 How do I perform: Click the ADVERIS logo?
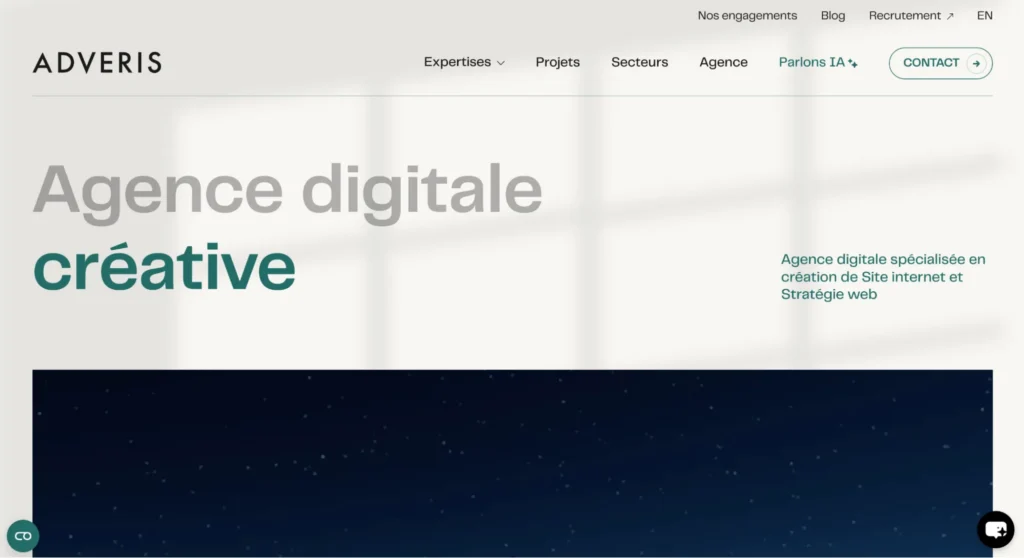[97, 63]
